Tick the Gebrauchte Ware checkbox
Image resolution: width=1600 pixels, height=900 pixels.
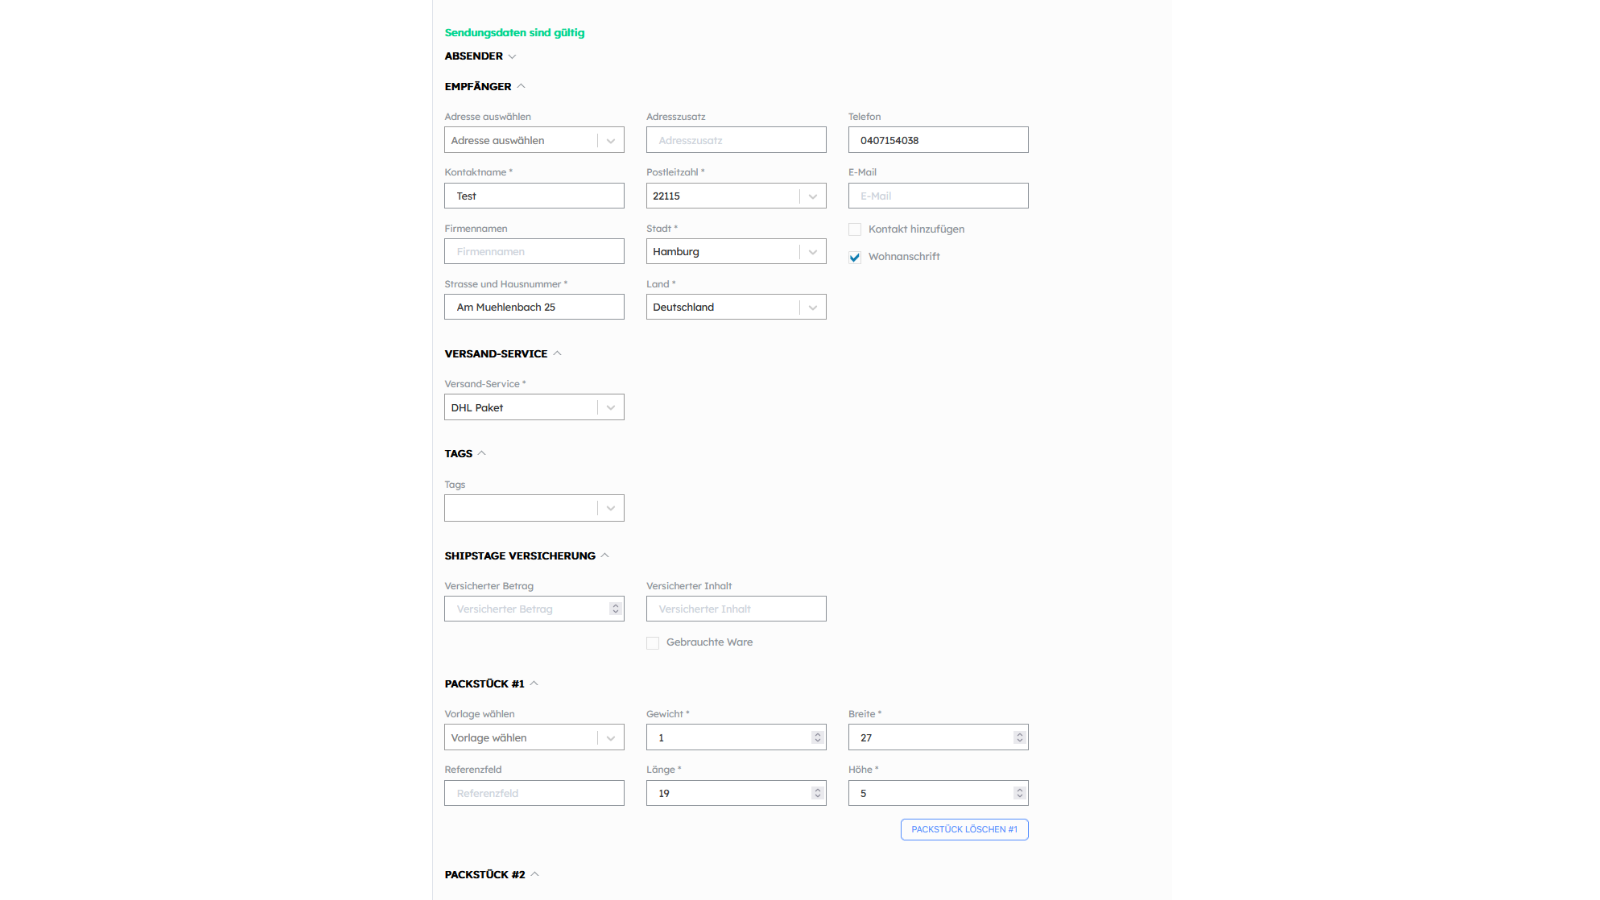click(x=653, y=643)
